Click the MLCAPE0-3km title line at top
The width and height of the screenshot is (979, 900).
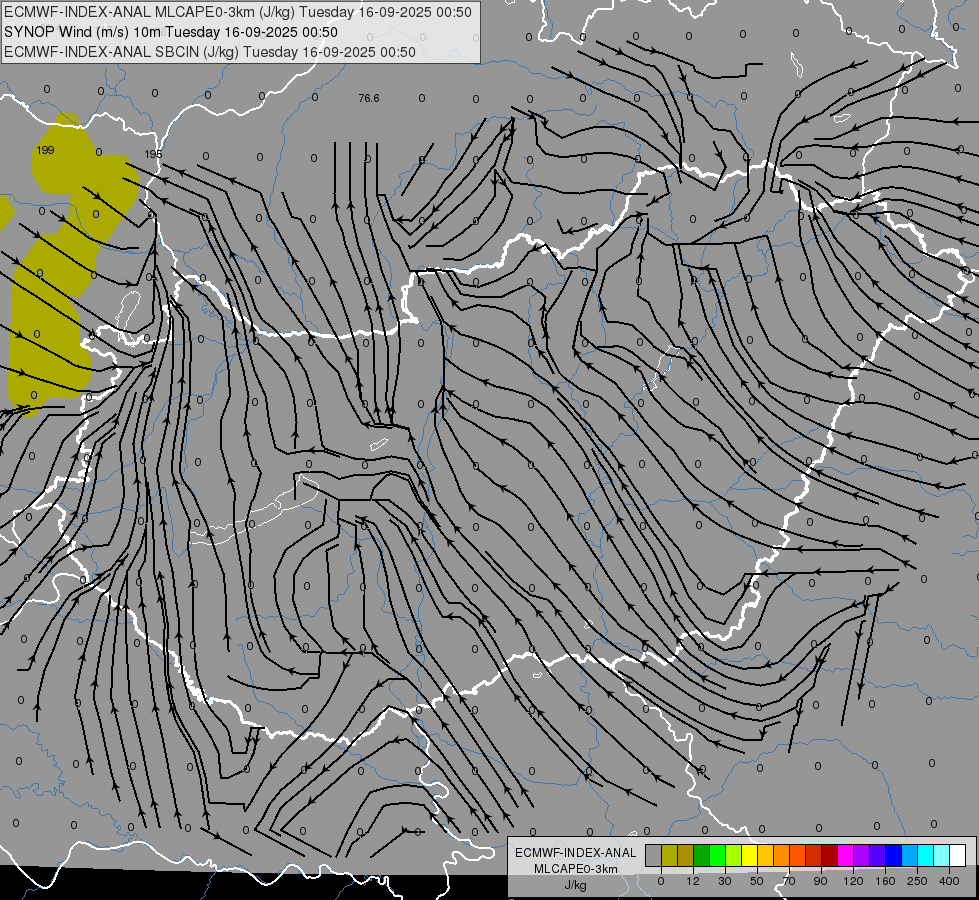pyautogui.click(x=238, y=12)
